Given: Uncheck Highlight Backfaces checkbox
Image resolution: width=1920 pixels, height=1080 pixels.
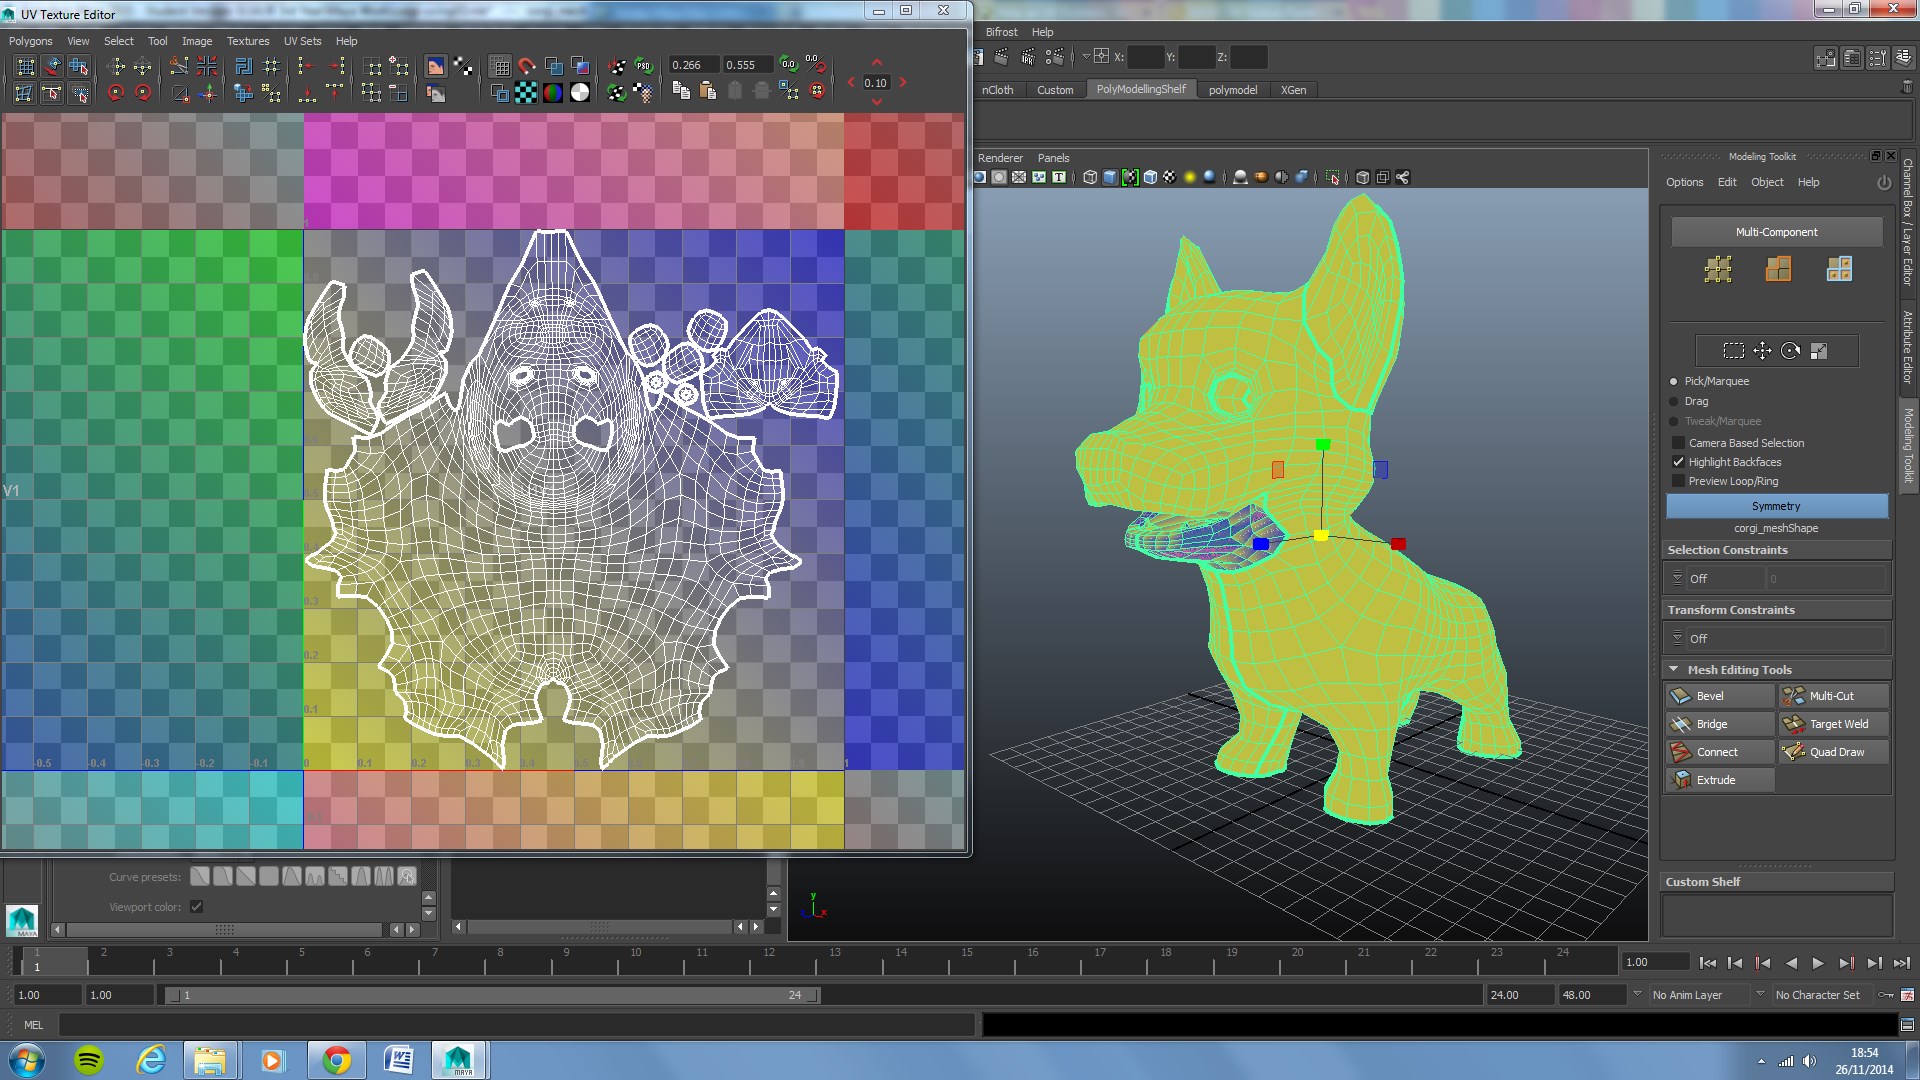Looking at the screenshot, I should 1678,462.
